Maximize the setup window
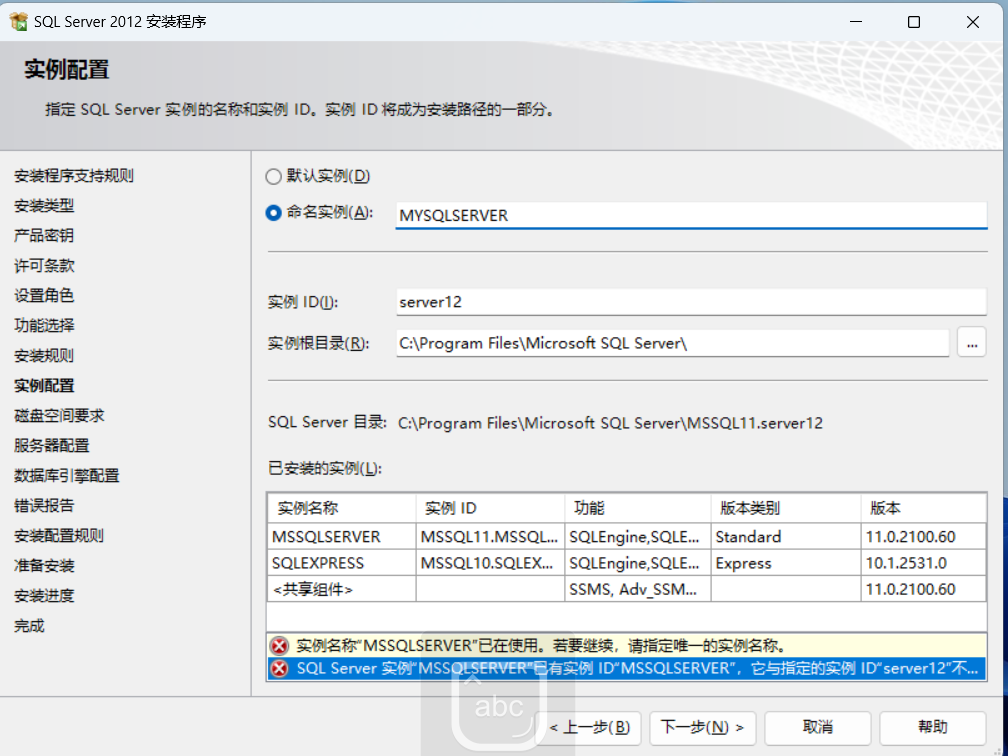 tap(914, 22)
